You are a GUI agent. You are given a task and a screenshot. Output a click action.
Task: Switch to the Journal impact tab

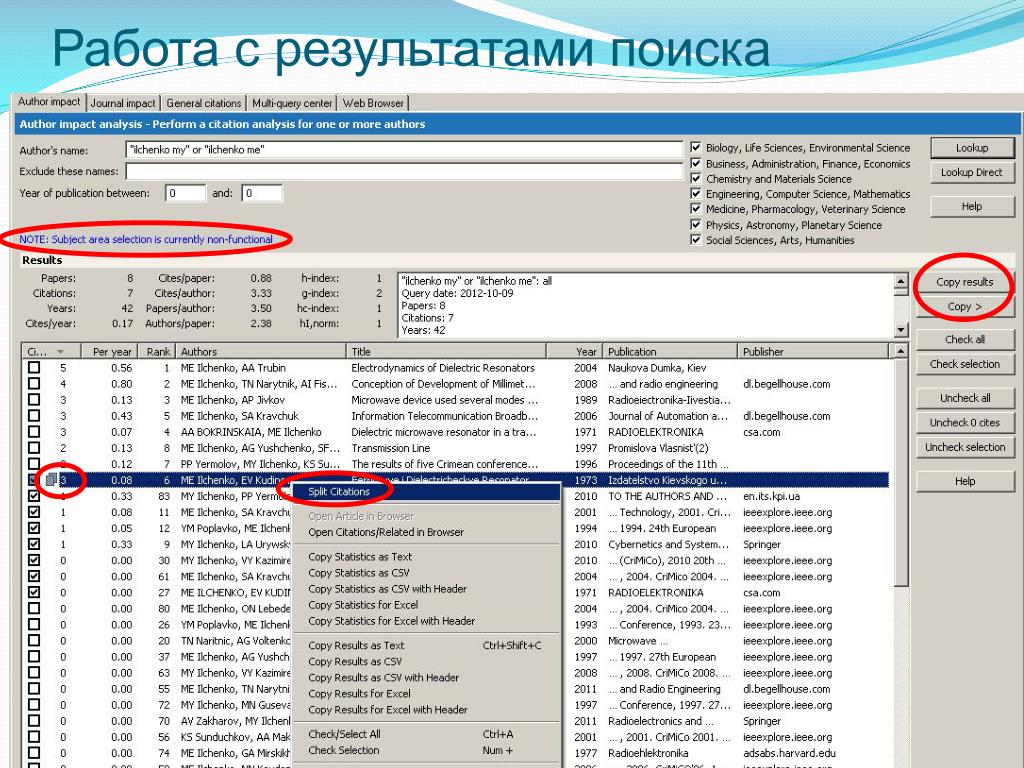(123, 103)
